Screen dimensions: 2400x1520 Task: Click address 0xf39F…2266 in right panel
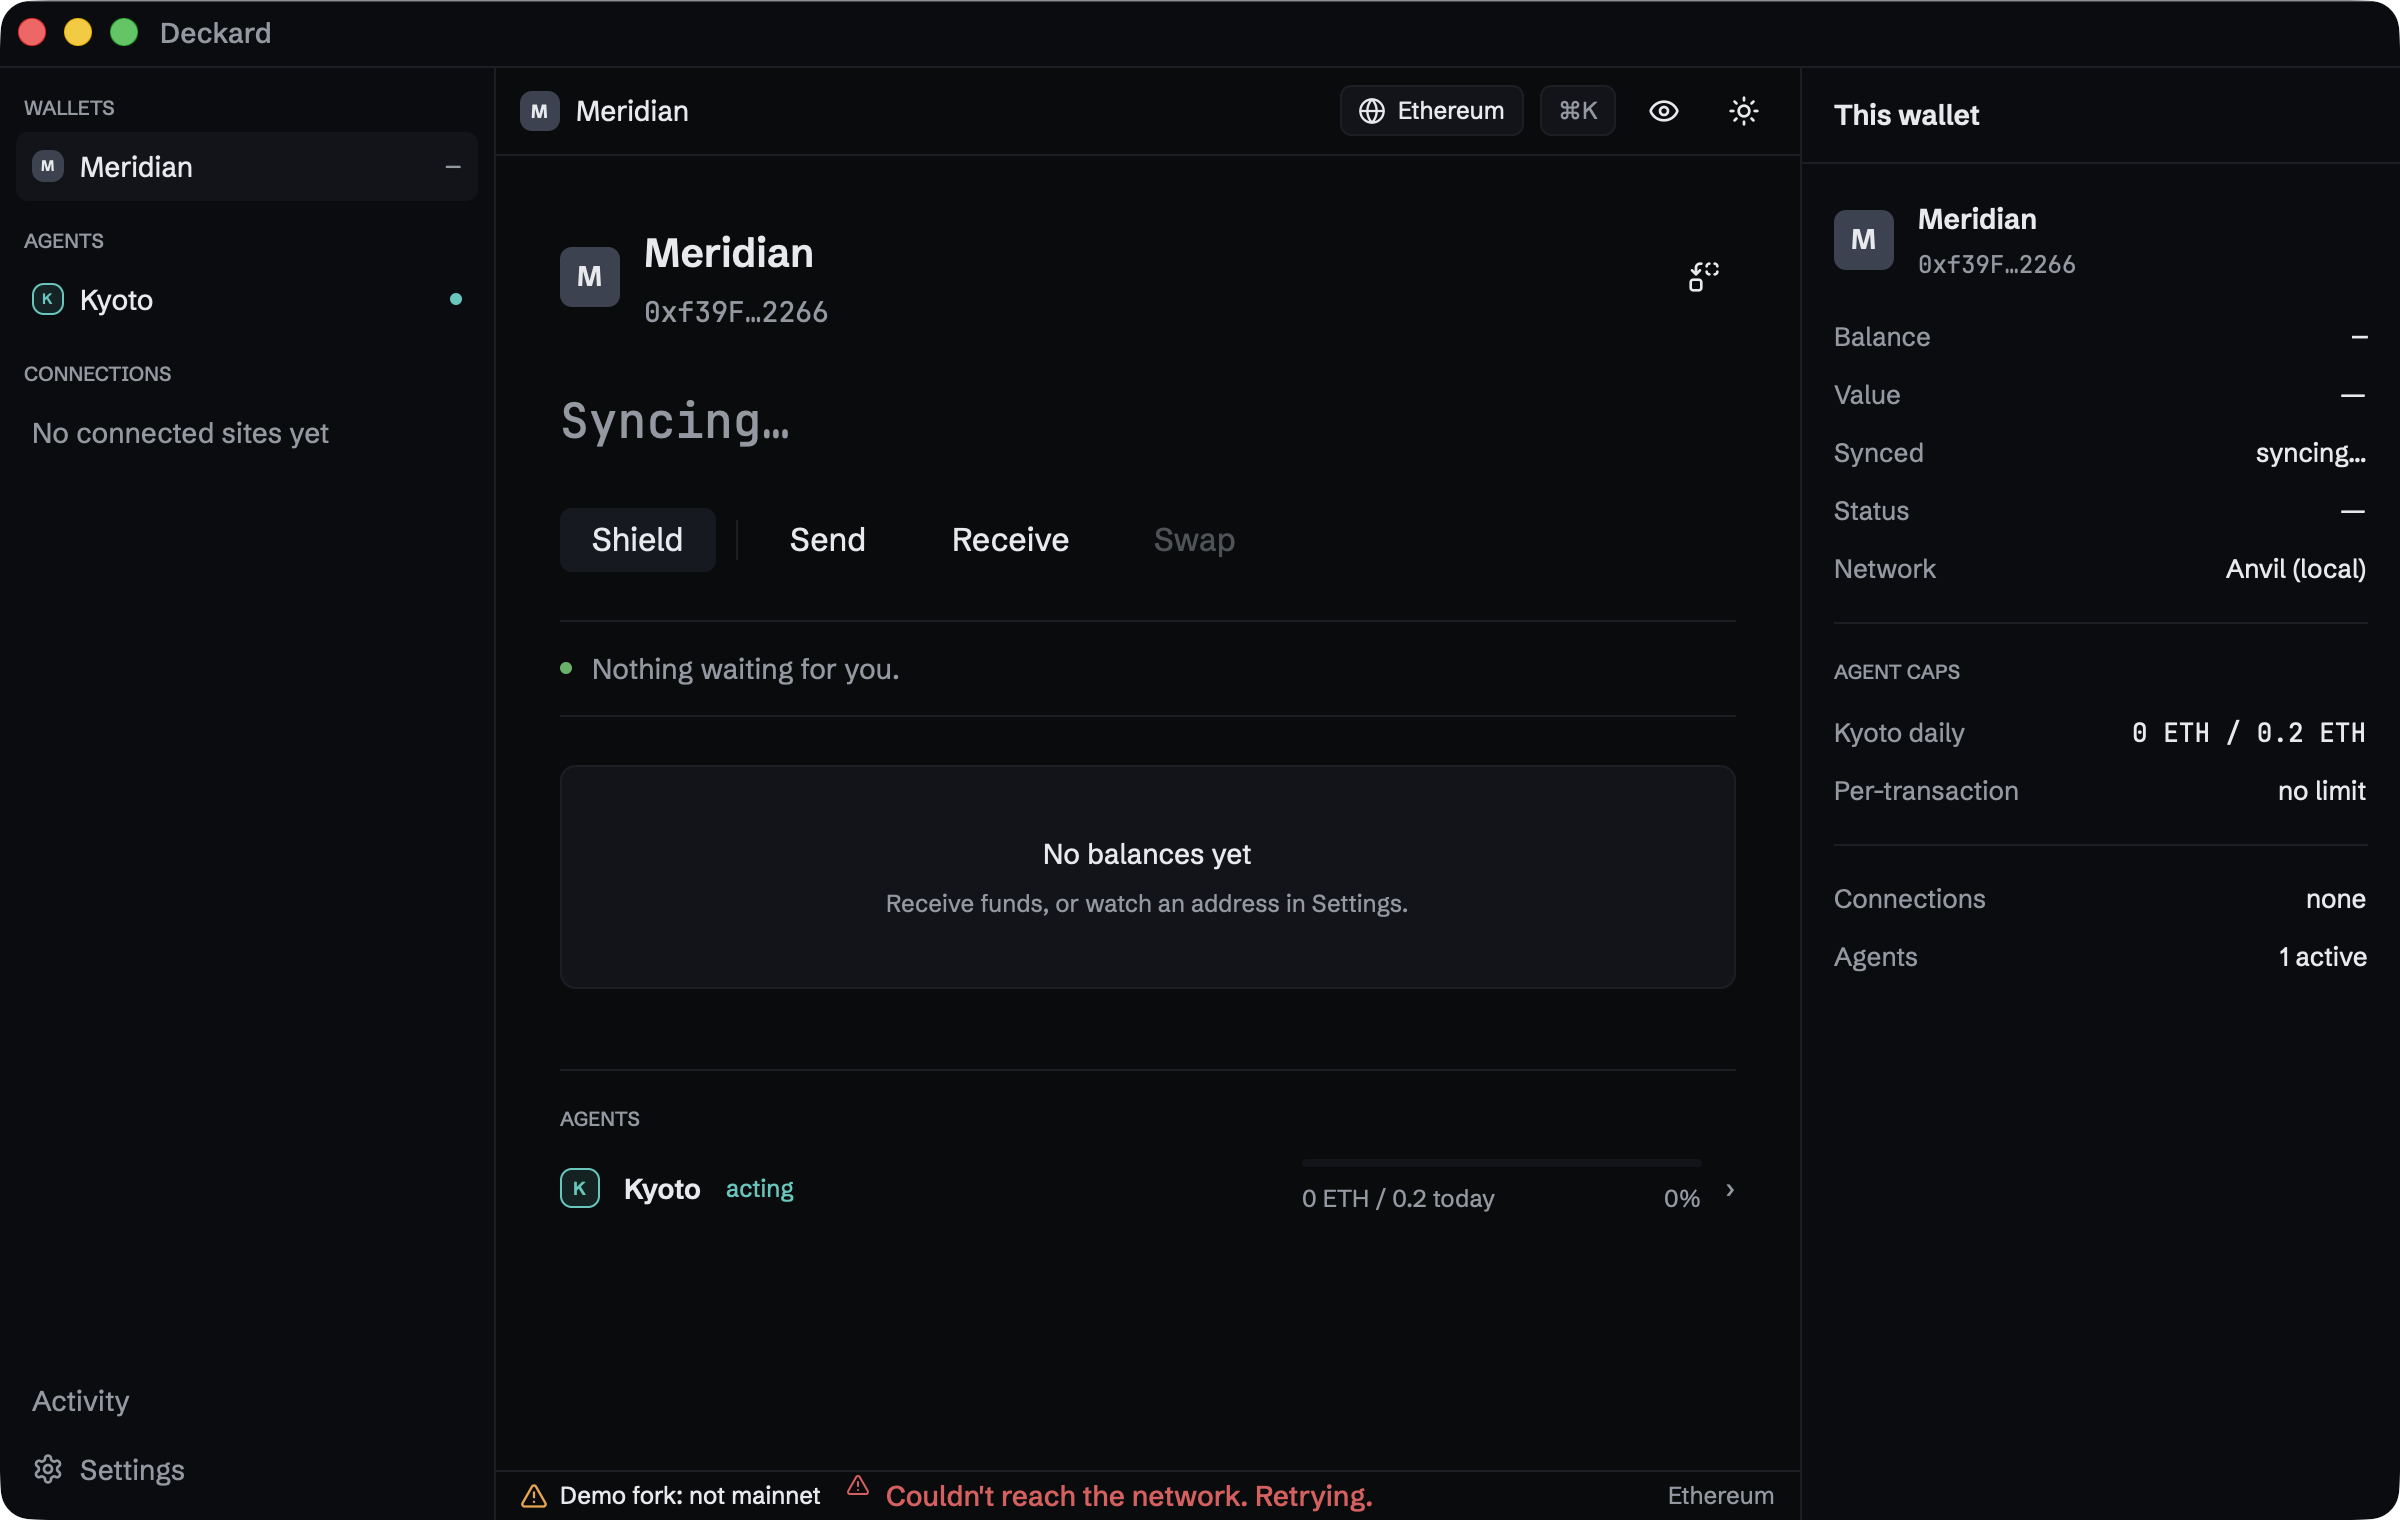[x=1996, y=265]
